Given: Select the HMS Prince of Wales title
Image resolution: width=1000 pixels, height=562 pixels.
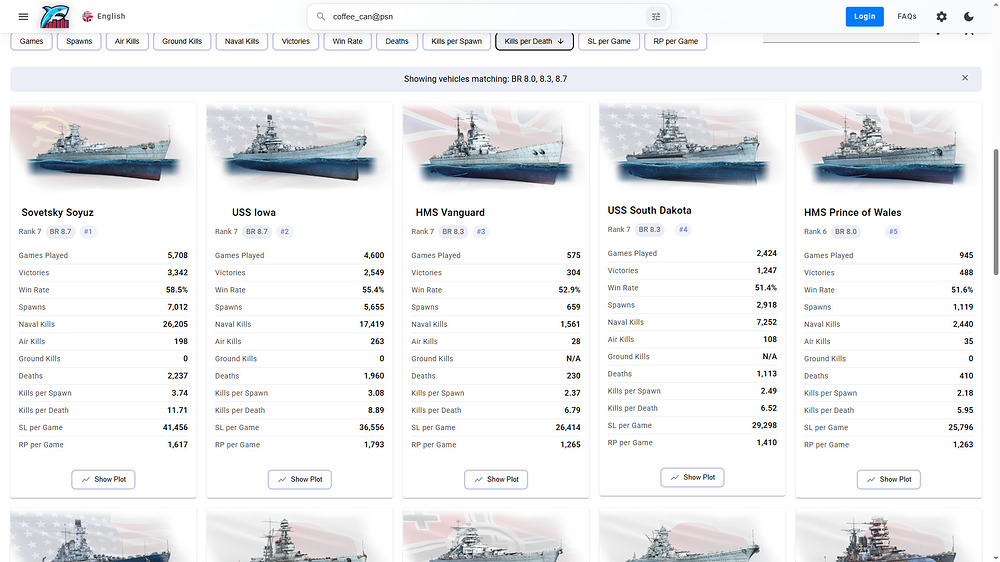Looking at the screenshot, I should [853, 212].
